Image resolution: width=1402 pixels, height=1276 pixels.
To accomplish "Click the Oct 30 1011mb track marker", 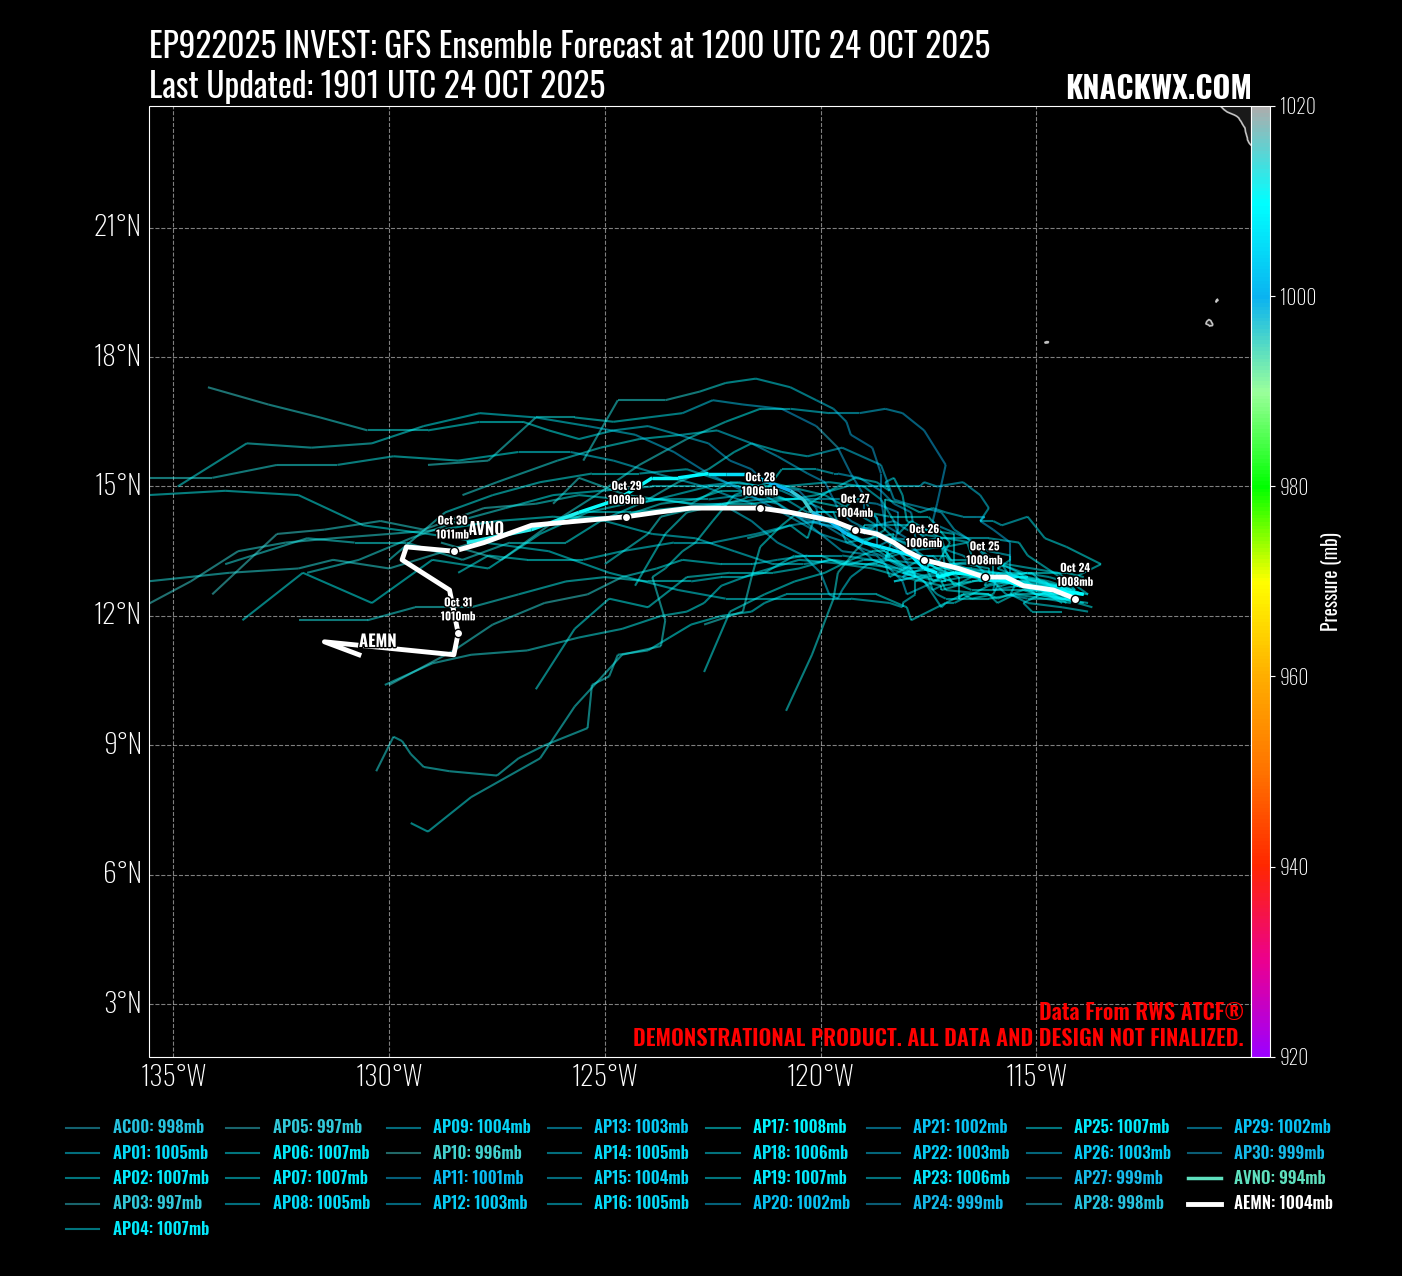I will (454, 551).
